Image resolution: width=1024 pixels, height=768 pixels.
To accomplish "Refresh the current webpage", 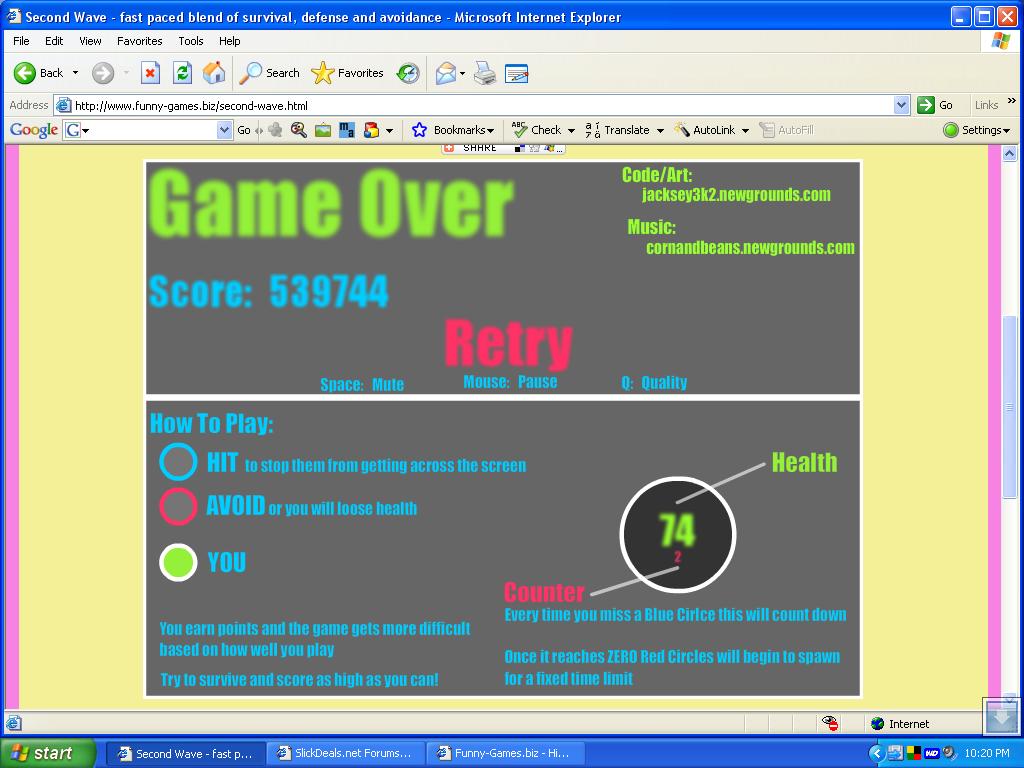I will pos(181,73).
